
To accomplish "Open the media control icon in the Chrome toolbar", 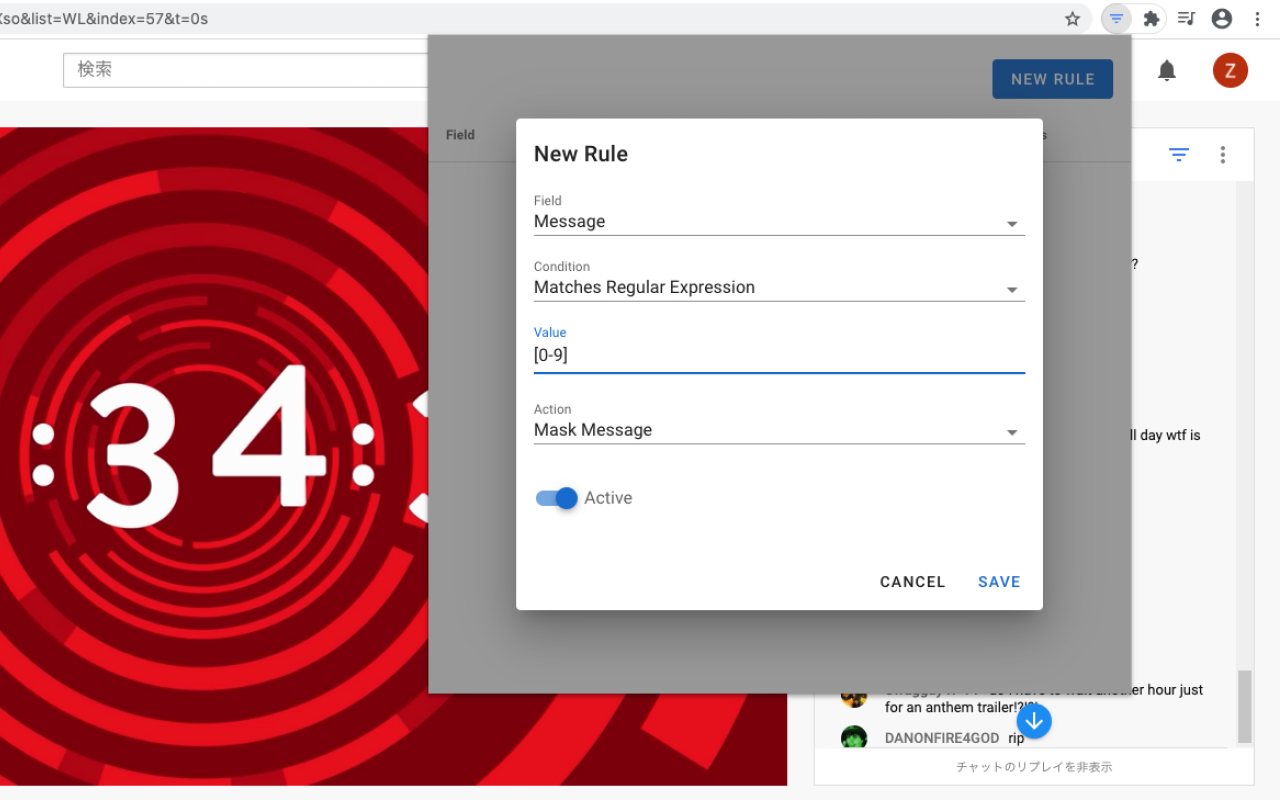I will tap(1186, 18).
